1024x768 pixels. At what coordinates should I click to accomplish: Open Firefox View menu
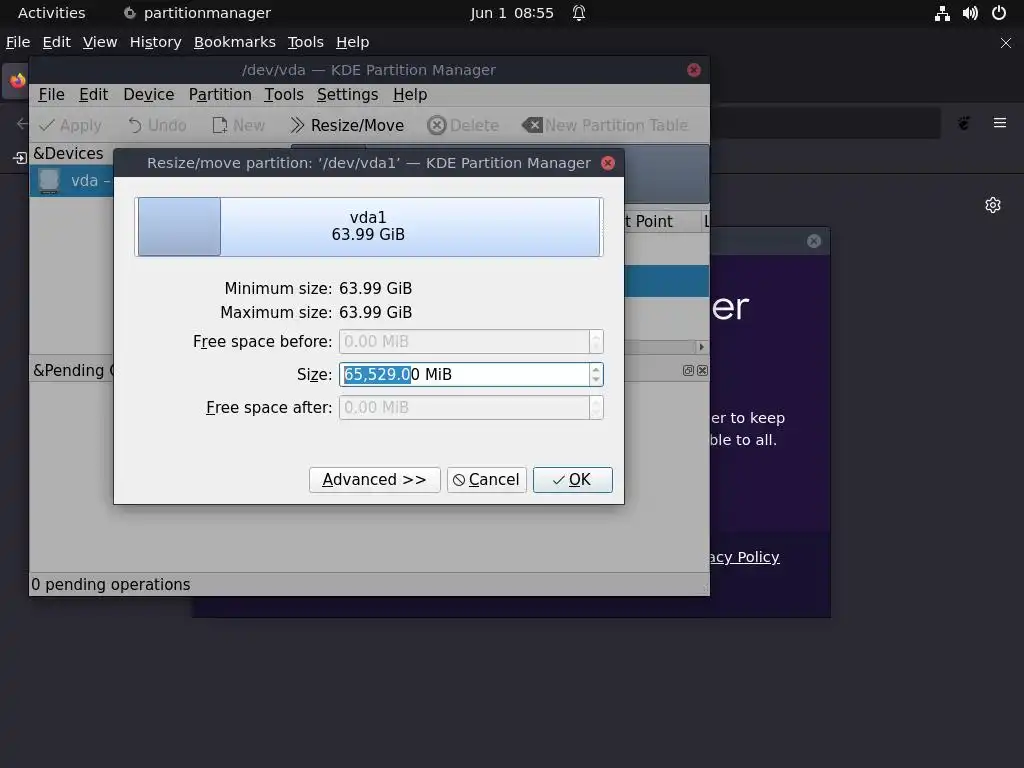pyautogui.click(x=100, y=42)
